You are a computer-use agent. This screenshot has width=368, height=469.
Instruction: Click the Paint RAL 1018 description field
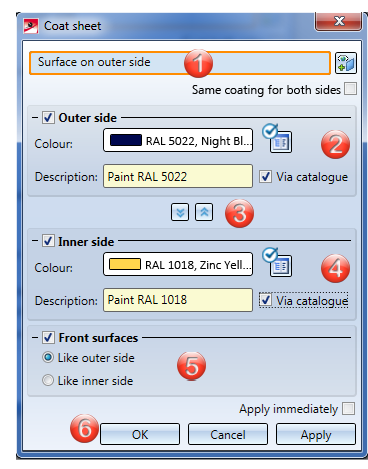pyautogui.click(x=178, y=300)
